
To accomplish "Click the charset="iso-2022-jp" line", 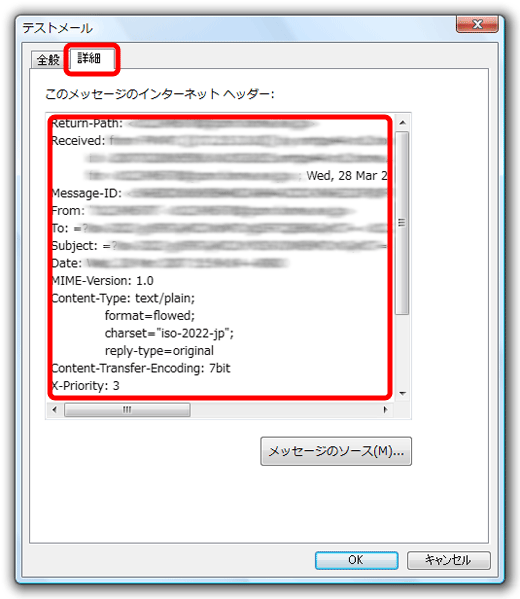I will tap(169, 333).
